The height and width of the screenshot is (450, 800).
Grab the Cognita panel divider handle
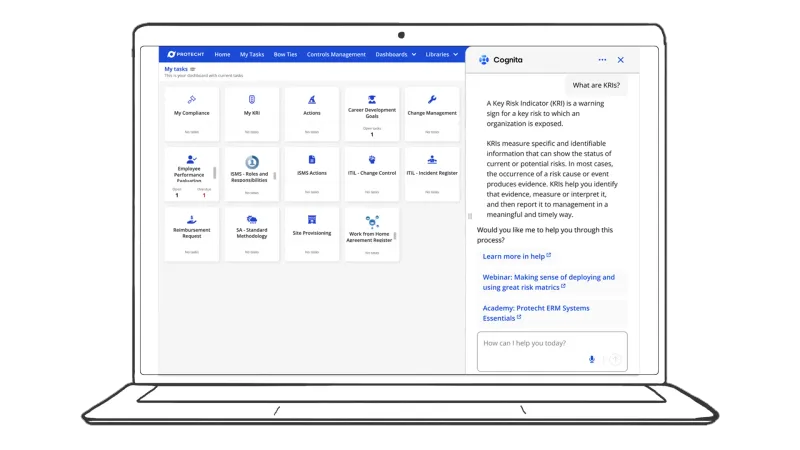click(470, 216)
